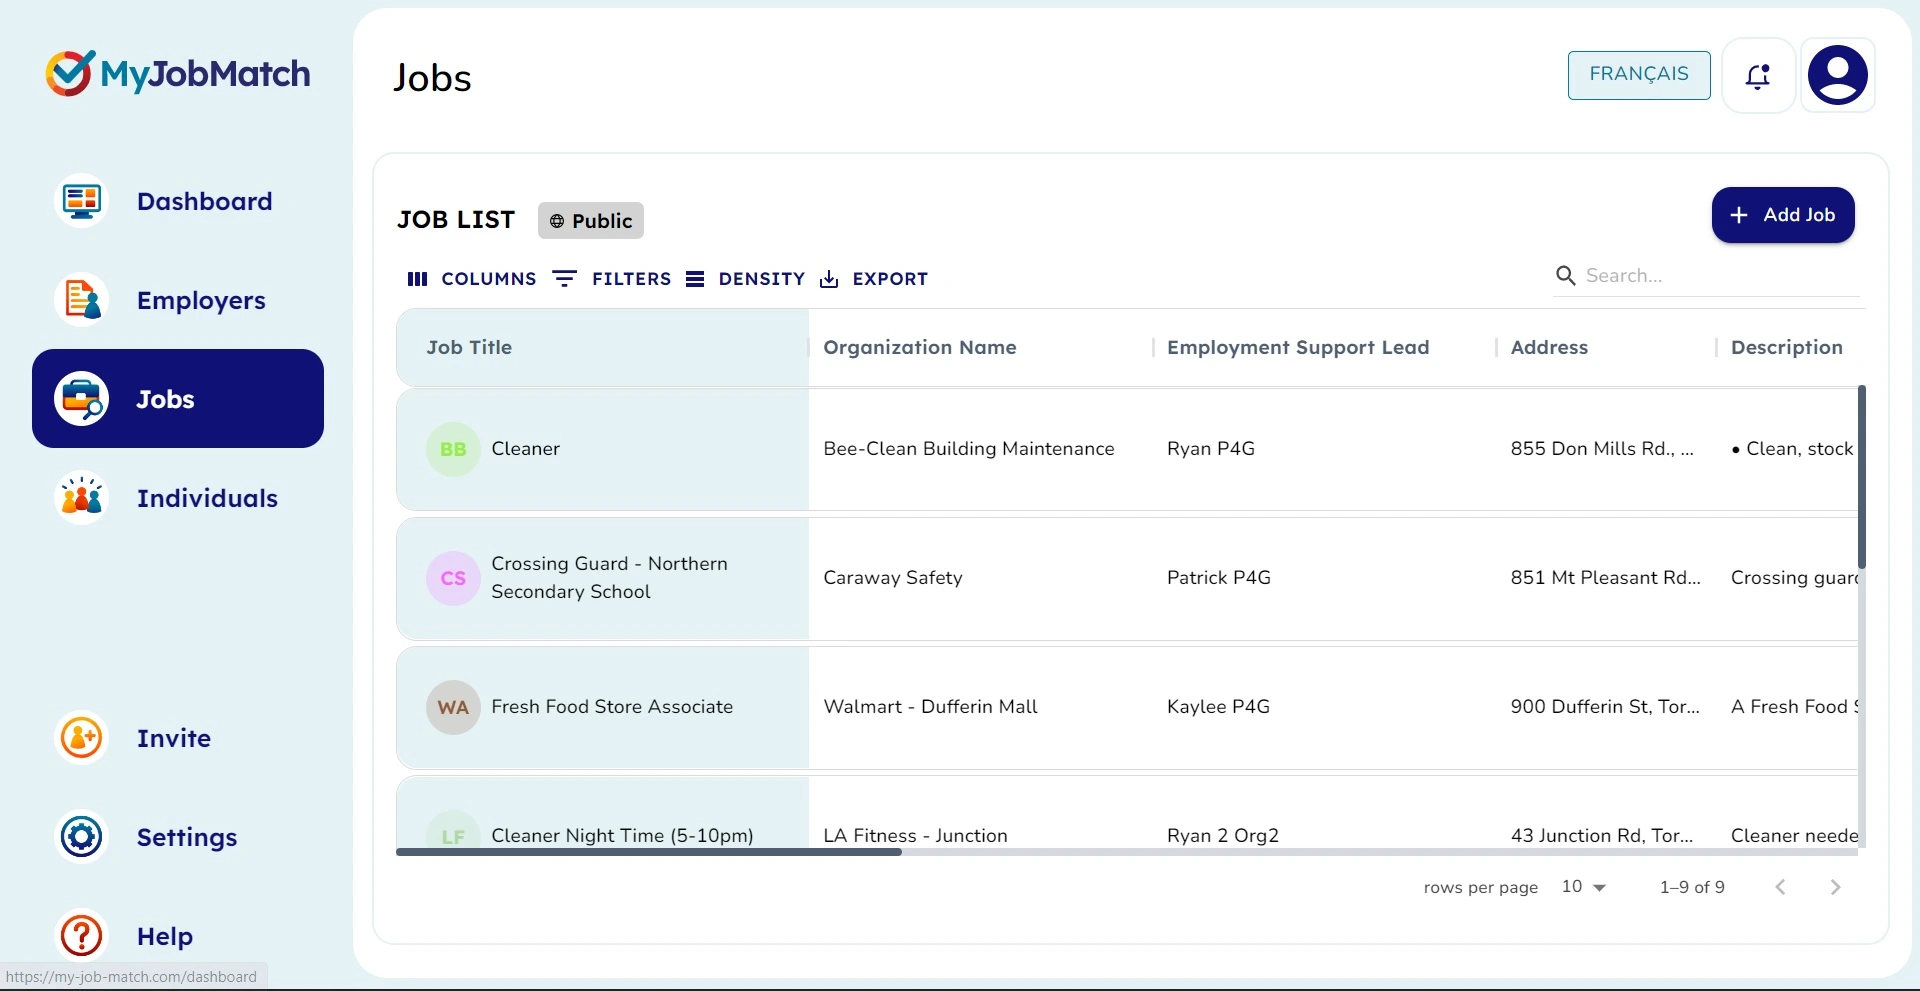Select Cleaner Night Time (5-10pm) job

pyautogui.click(x=622, y=835)
